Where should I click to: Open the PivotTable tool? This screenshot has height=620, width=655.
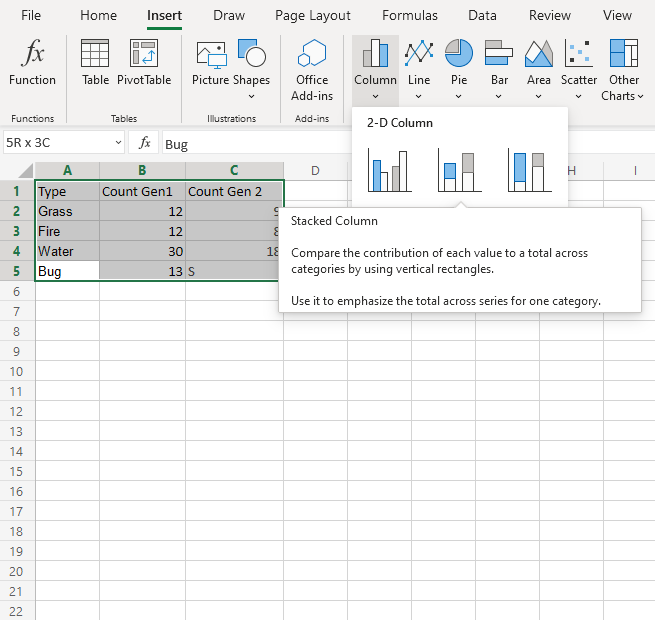tap(144, 63)
